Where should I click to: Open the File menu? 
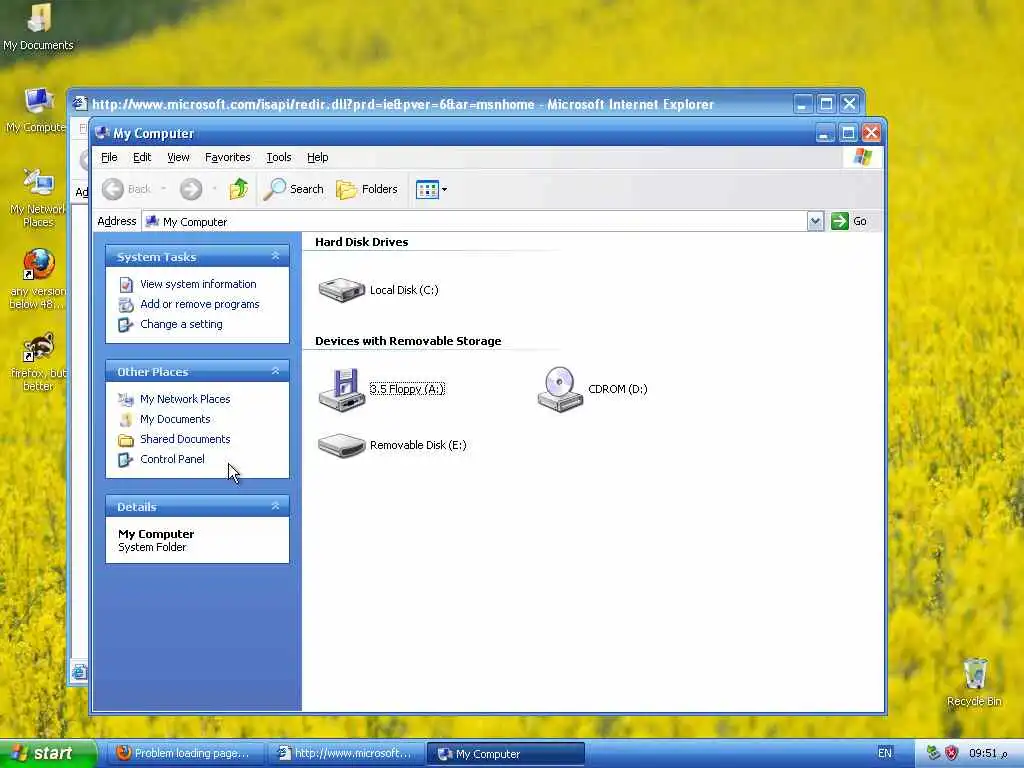[109, 157]
